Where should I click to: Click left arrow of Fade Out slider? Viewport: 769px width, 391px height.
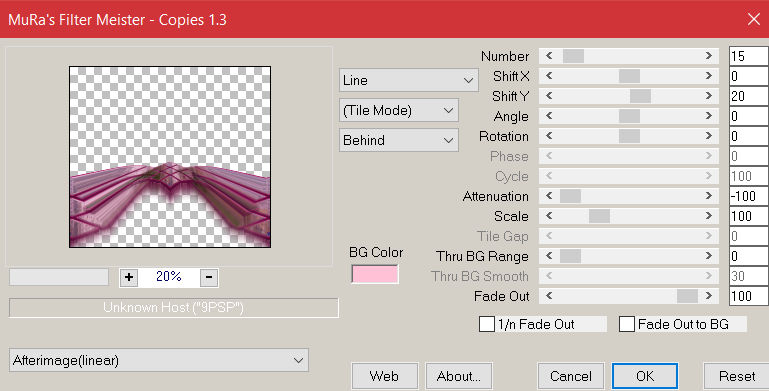pos(549,296)
